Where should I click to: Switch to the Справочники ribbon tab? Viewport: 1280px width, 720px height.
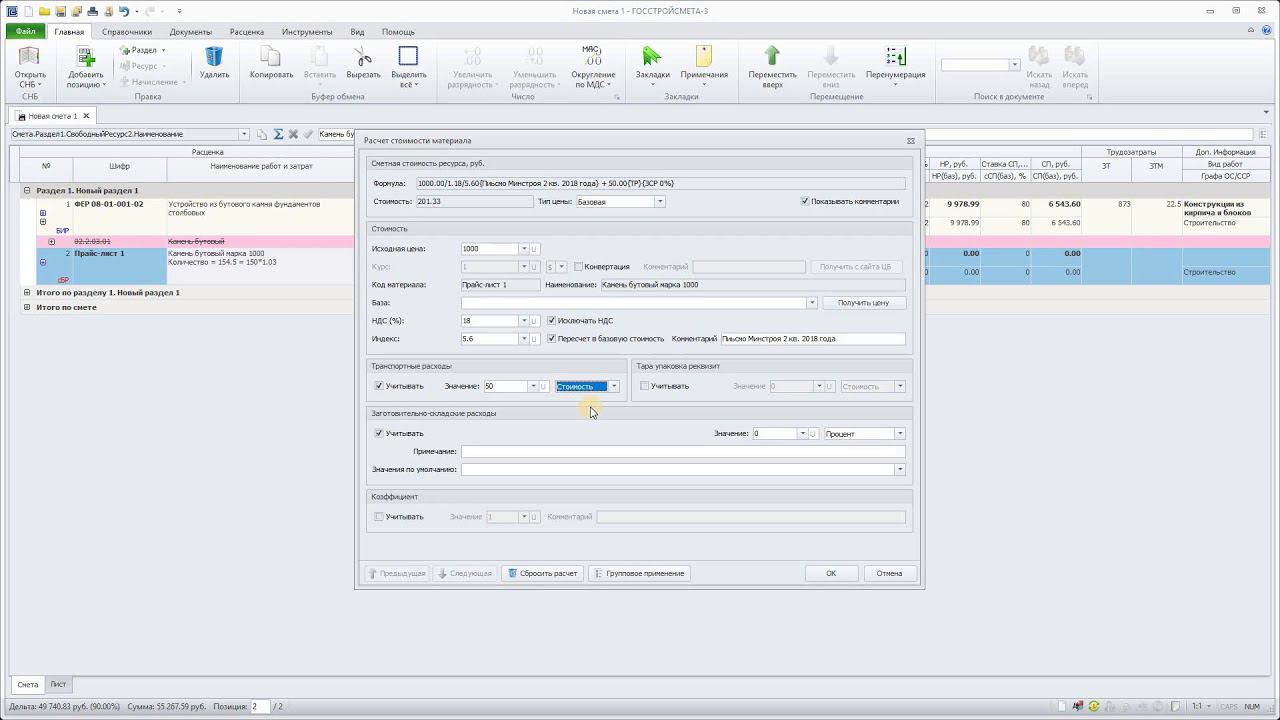[127, 32]
